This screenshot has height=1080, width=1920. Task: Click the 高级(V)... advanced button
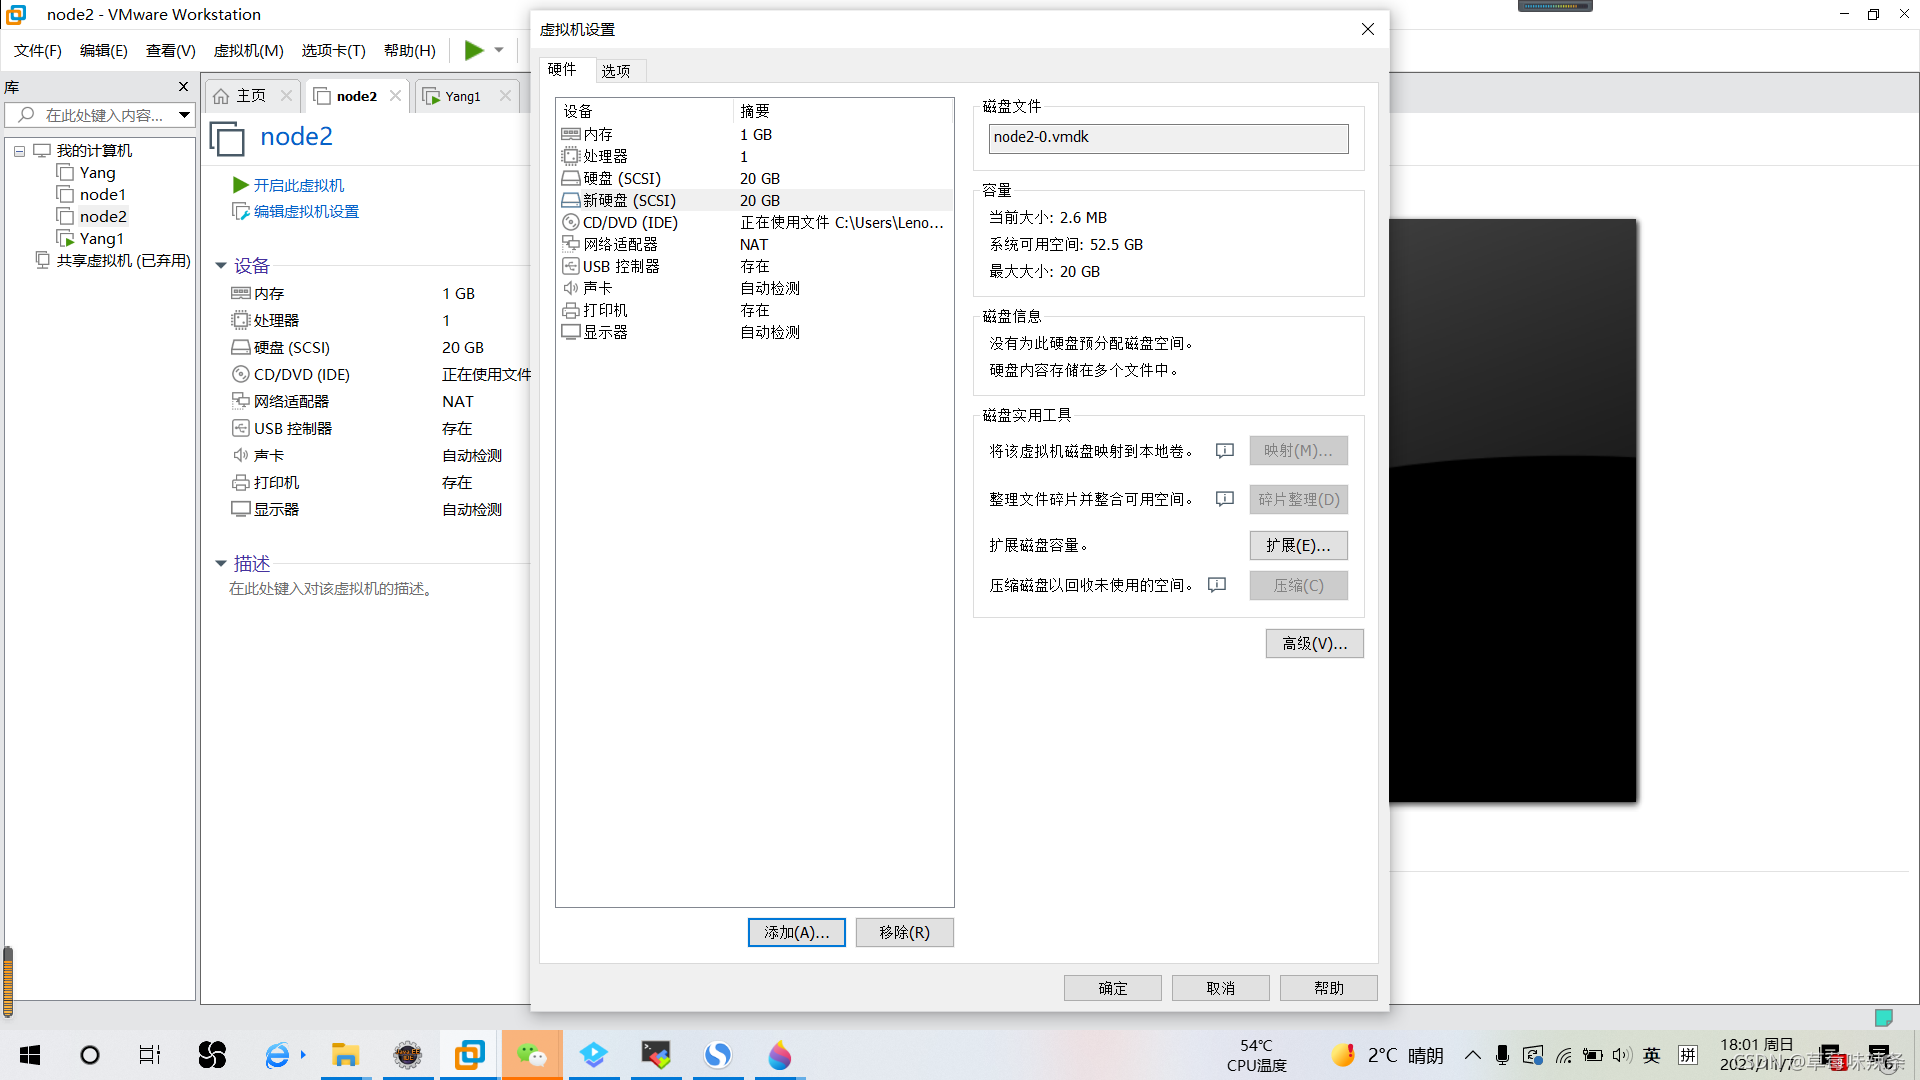(1314, 644)
